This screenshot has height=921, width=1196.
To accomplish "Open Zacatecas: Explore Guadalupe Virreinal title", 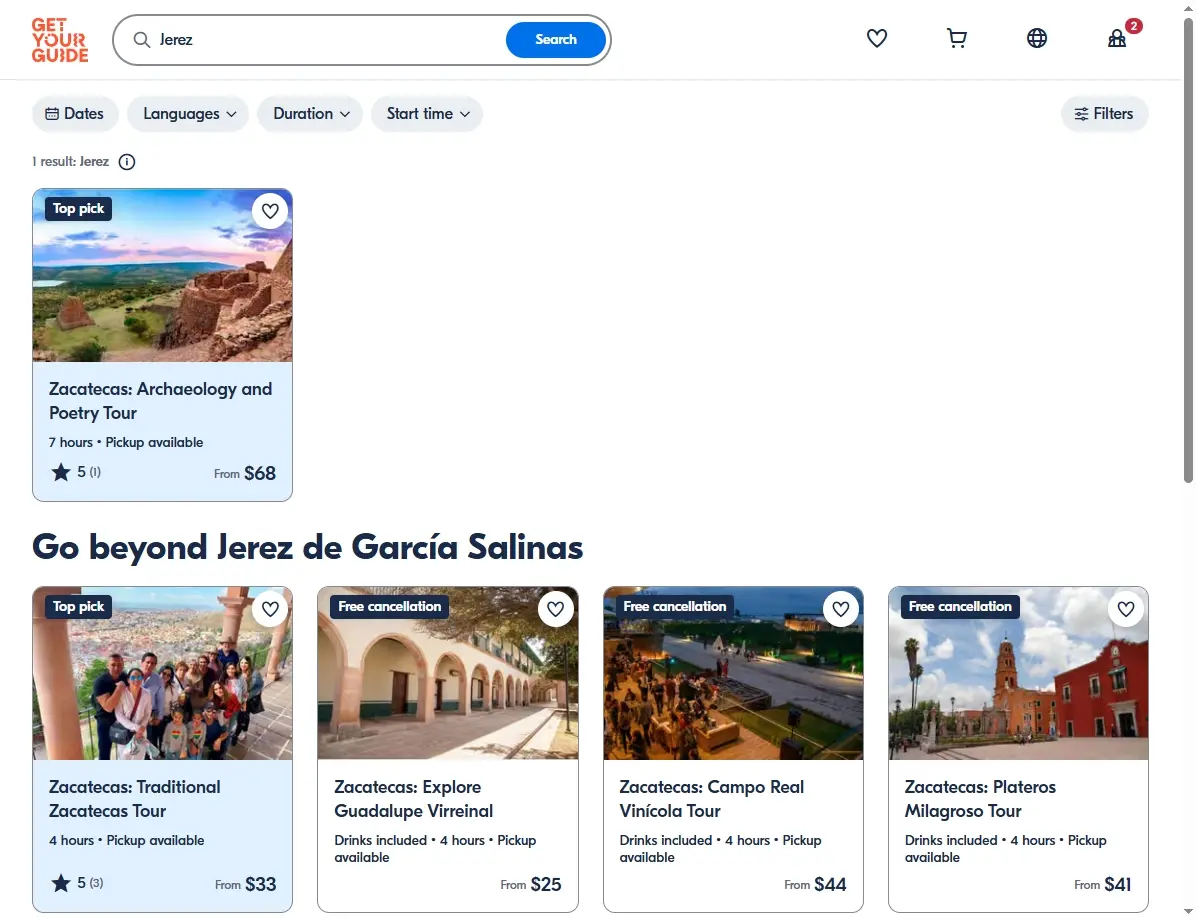I will click(413, 799).
